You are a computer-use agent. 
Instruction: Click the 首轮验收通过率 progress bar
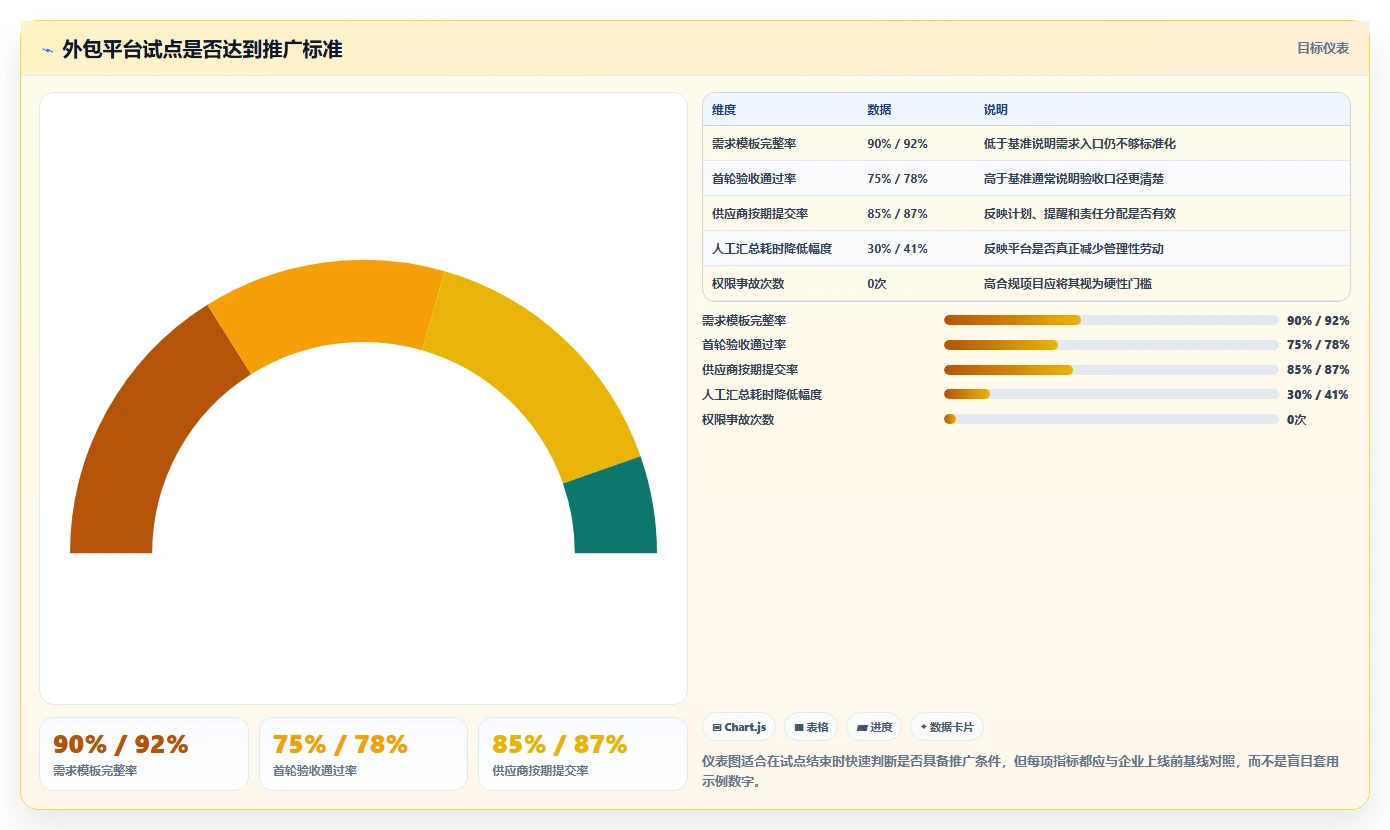1111,345
